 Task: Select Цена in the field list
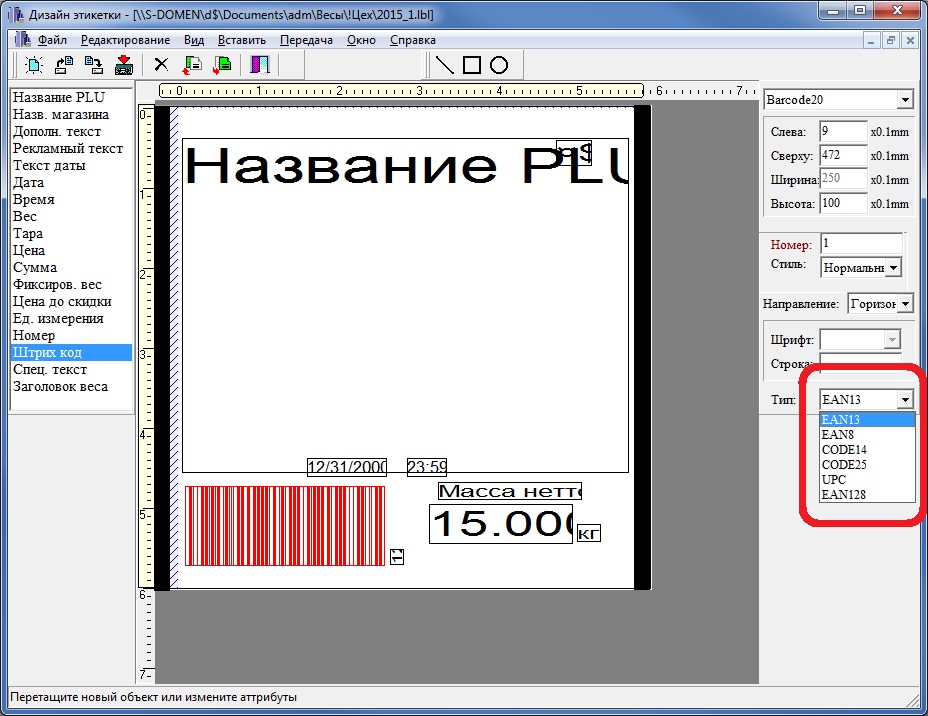tap(29, 250)
